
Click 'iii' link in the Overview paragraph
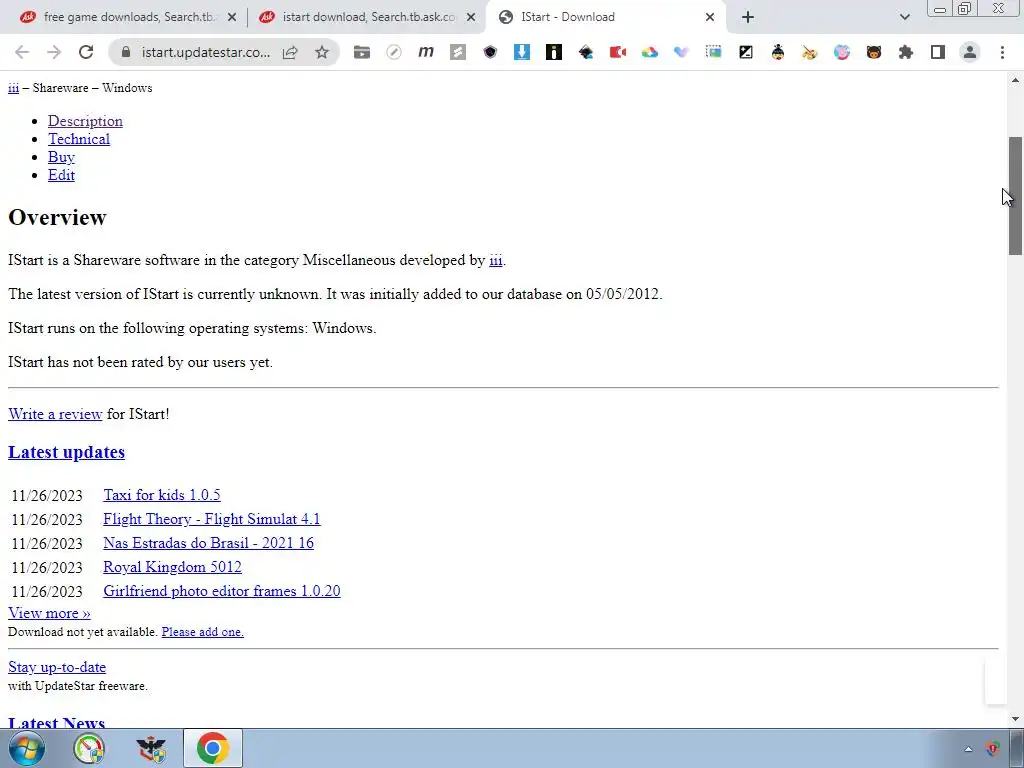coord(496,260)
